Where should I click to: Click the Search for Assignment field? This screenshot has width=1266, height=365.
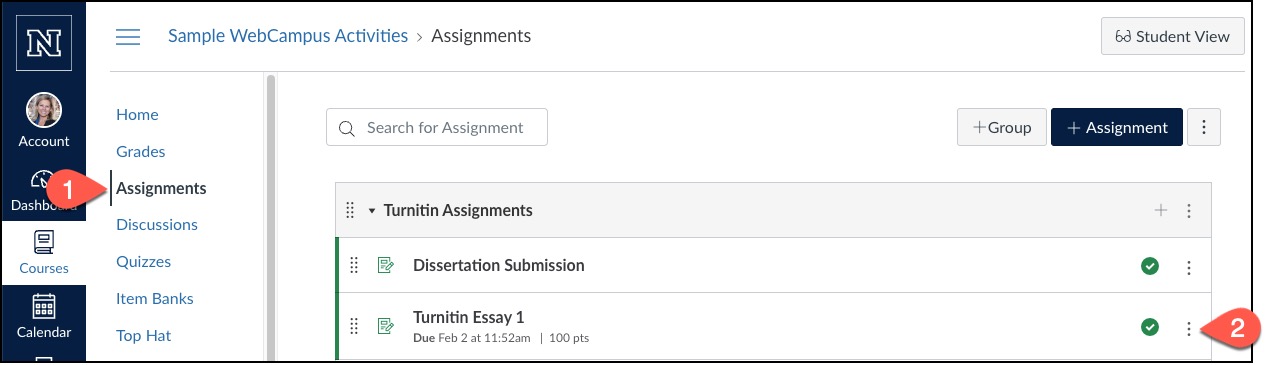[437, 128]
